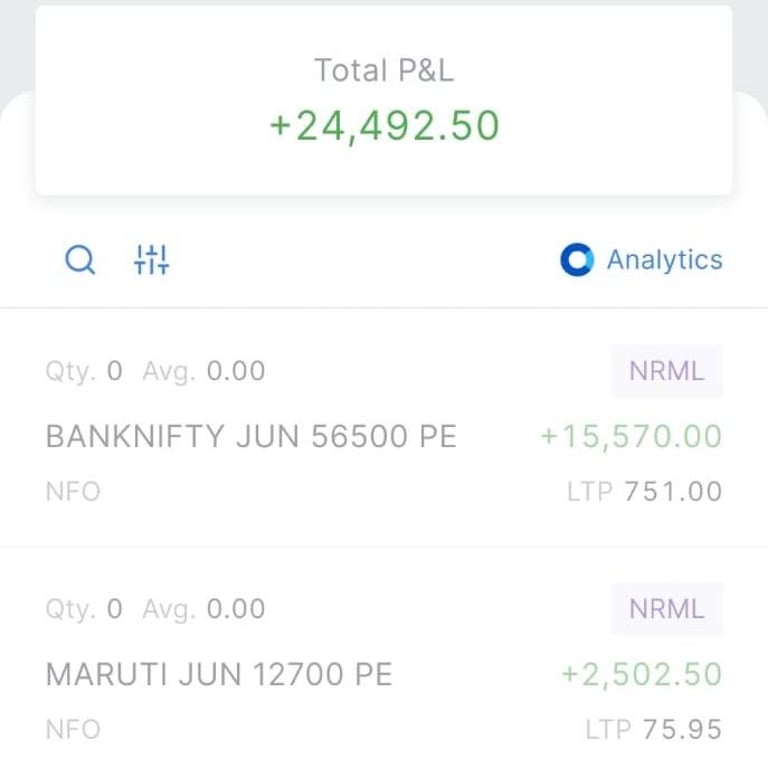Viewport: 768px width, 768px height.
Task: Tap Avg. 0.00 on BANKNIFTY row
Action: tap(204, 371)
